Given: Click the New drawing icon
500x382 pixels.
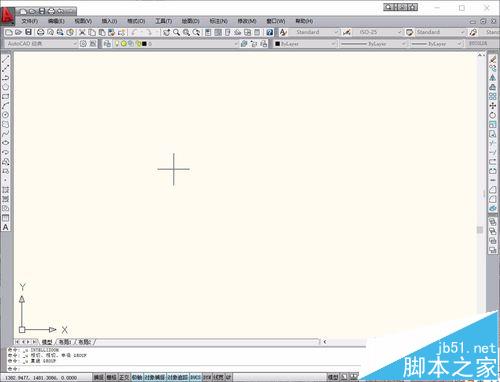Looking at the screenshot, I should (x=9, y=32).
